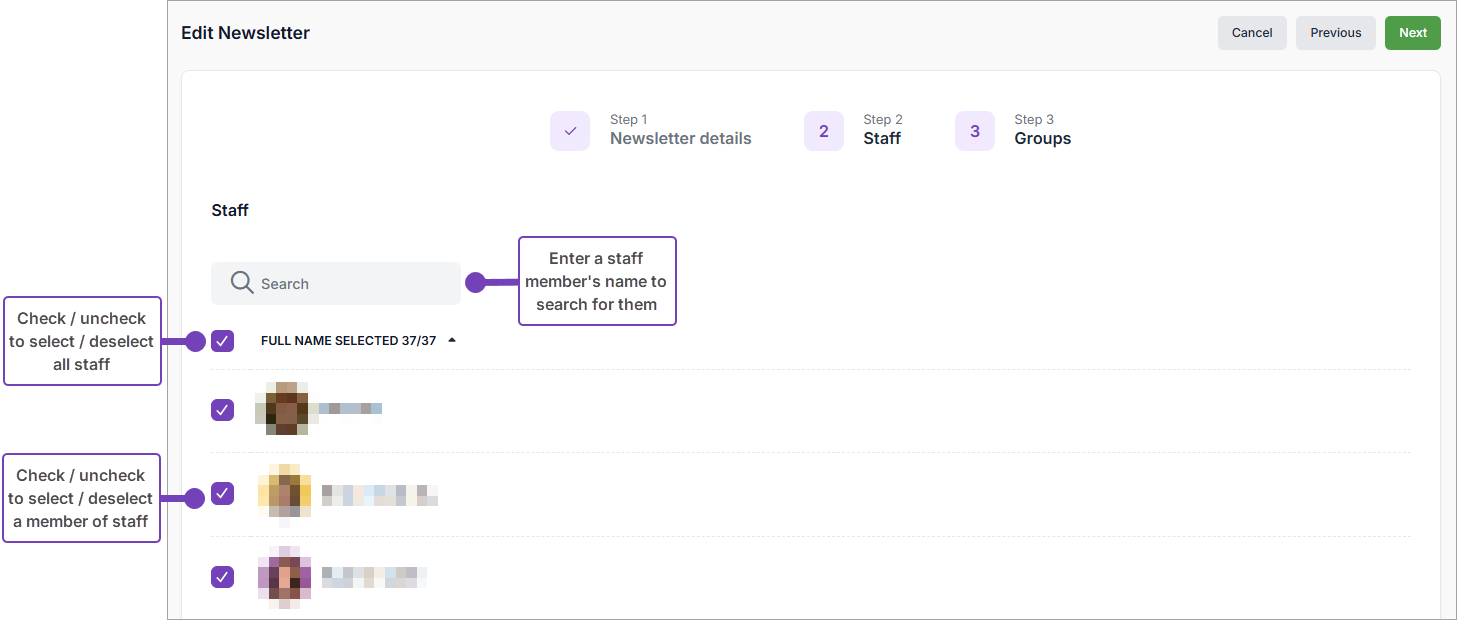Click the Previous button
Screen dimensions: 1457x620
click(x=1335, y=33)
